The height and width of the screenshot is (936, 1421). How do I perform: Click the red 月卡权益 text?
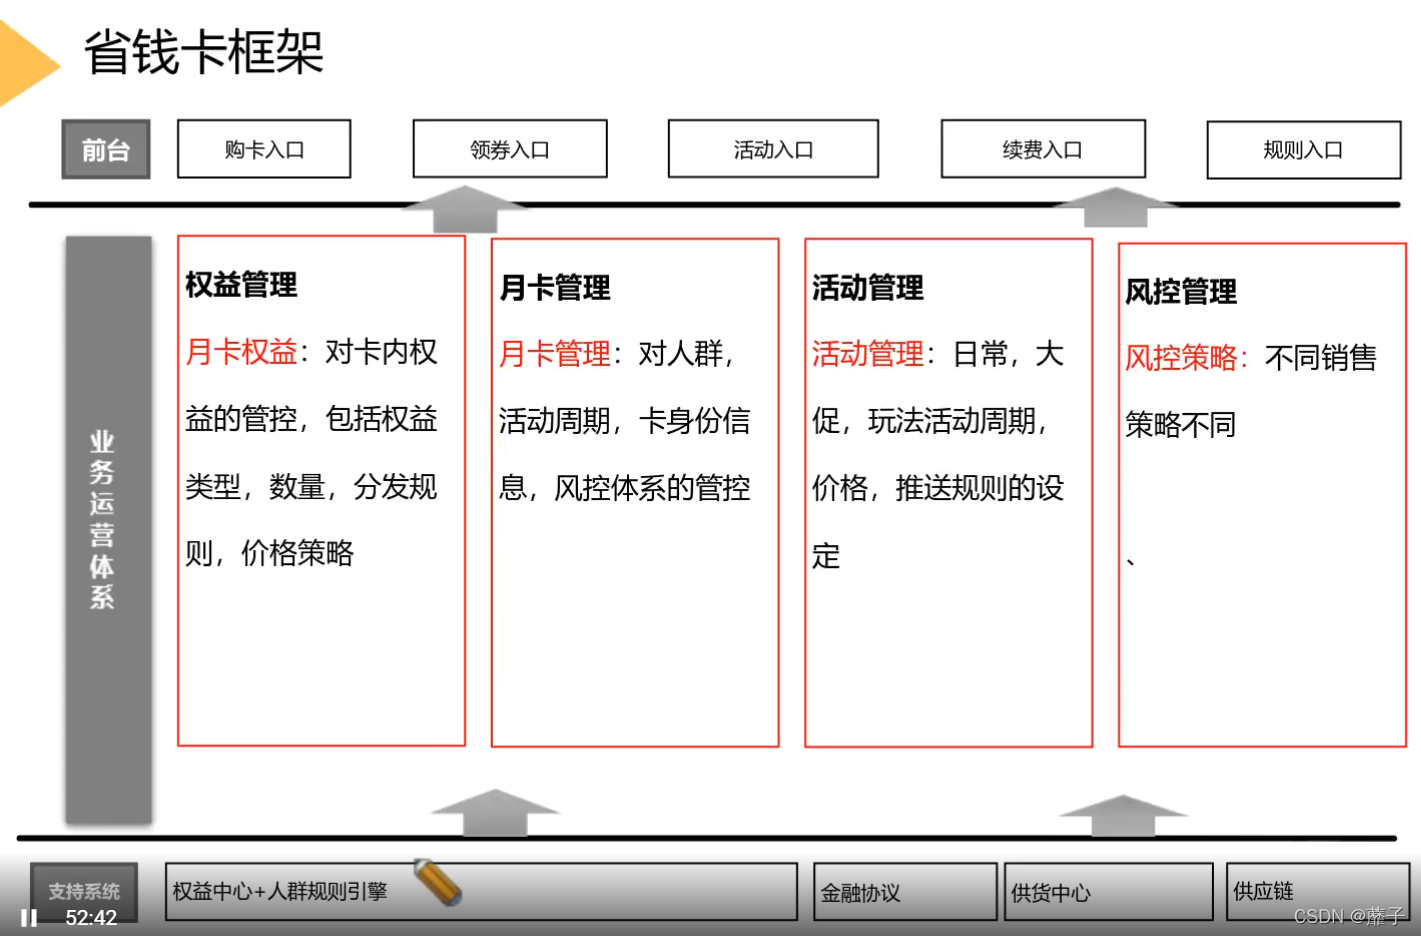[x=241, y=352]
